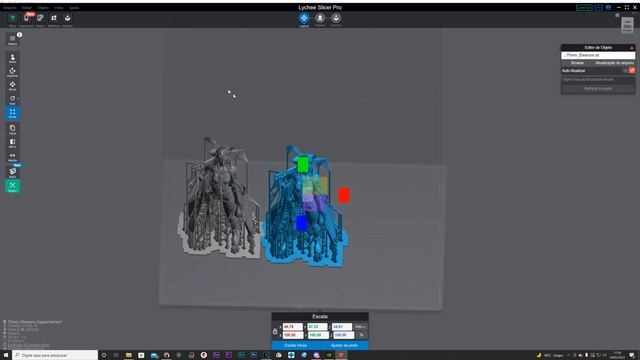Select the Select tool in left sidebar

click(x=13, y=58)
